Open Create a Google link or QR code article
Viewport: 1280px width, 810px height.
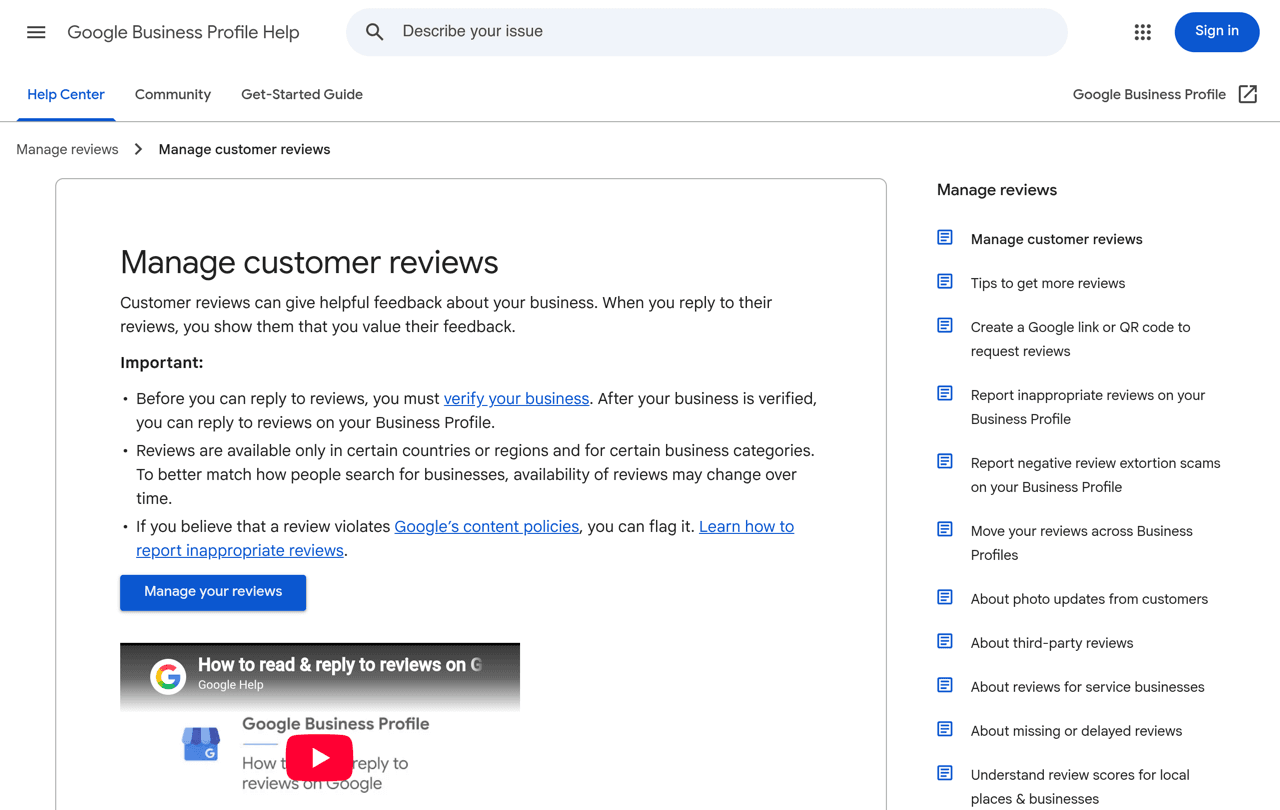point(1081,339)
